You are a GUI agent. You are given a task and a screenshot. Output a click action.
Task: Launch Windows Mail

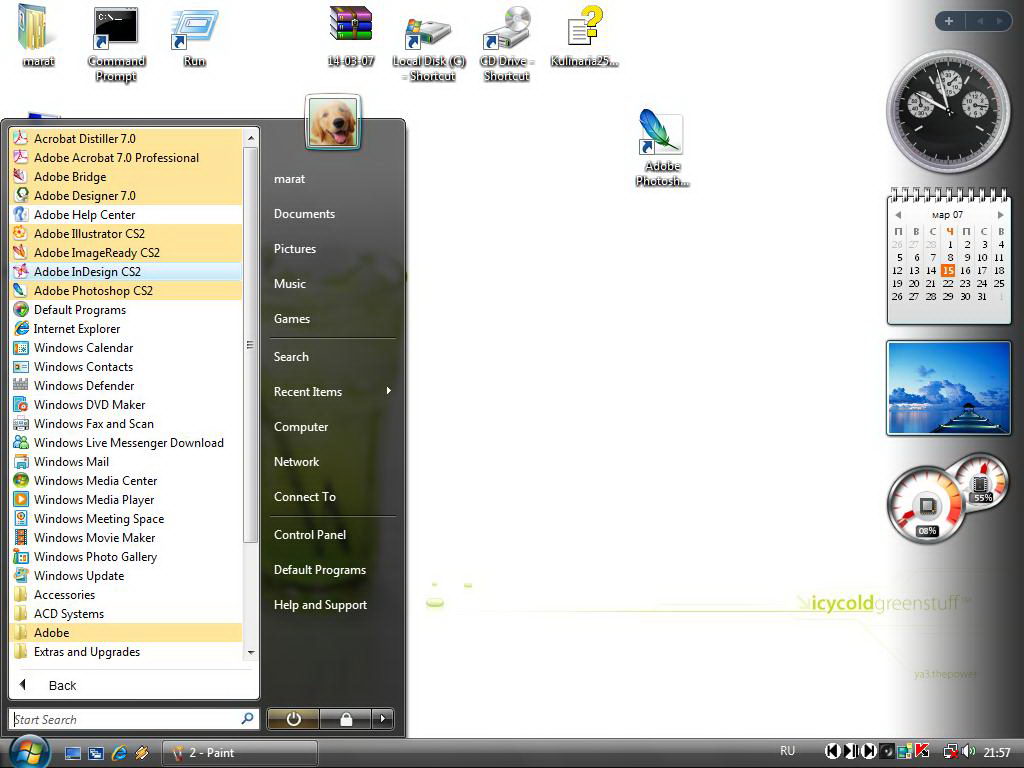pos(127,461)
